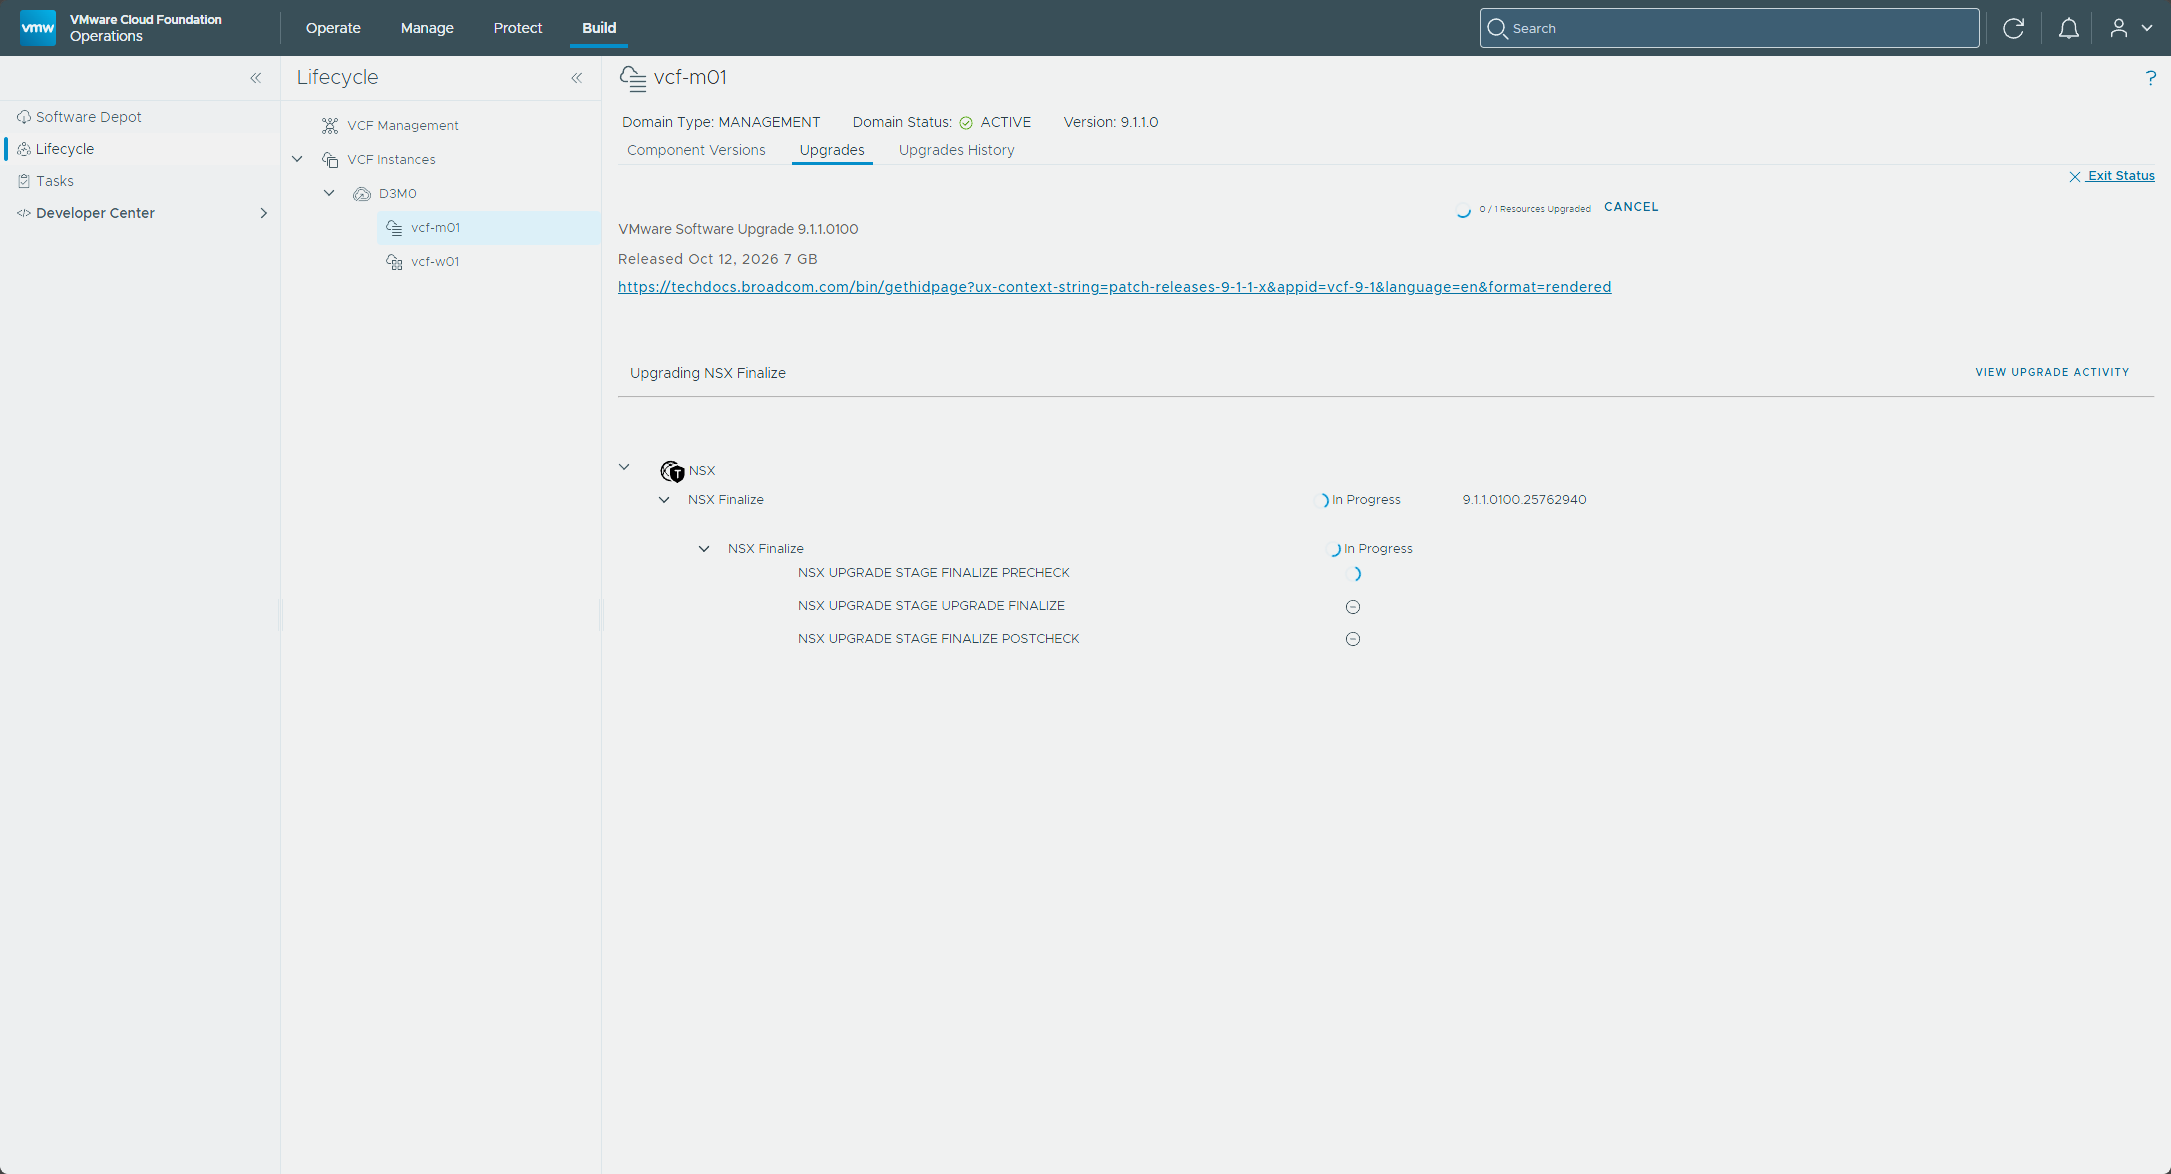Switch to Component Versions tab
Viewport: 2171px width, 1174px height.
click(x=696, y=150)
